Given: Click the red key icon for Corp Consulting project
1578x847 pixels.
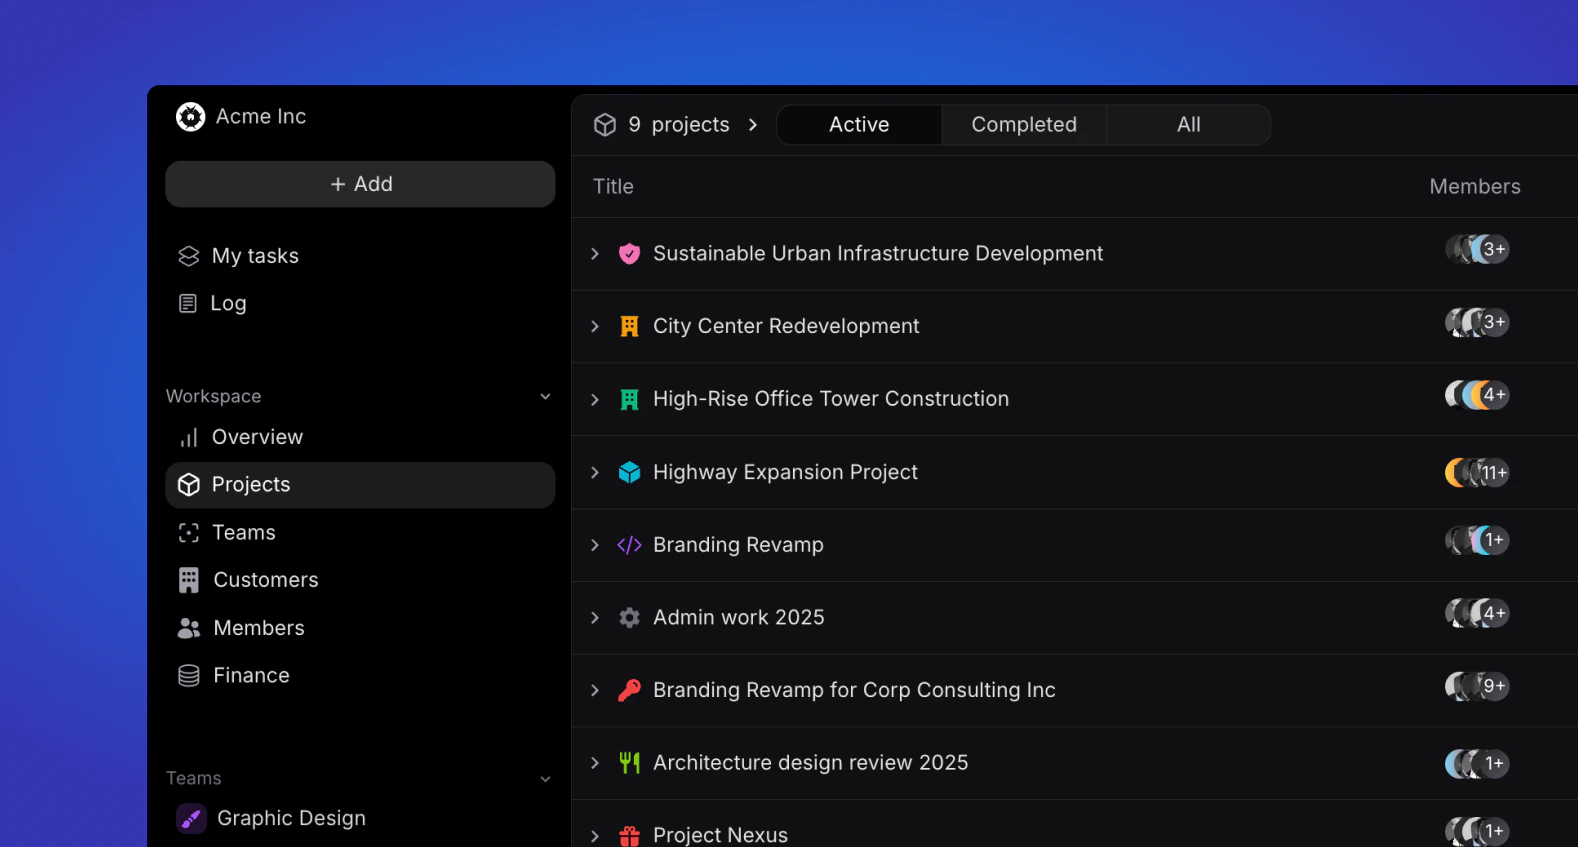Looking at the screenshot, I should 629,690.
